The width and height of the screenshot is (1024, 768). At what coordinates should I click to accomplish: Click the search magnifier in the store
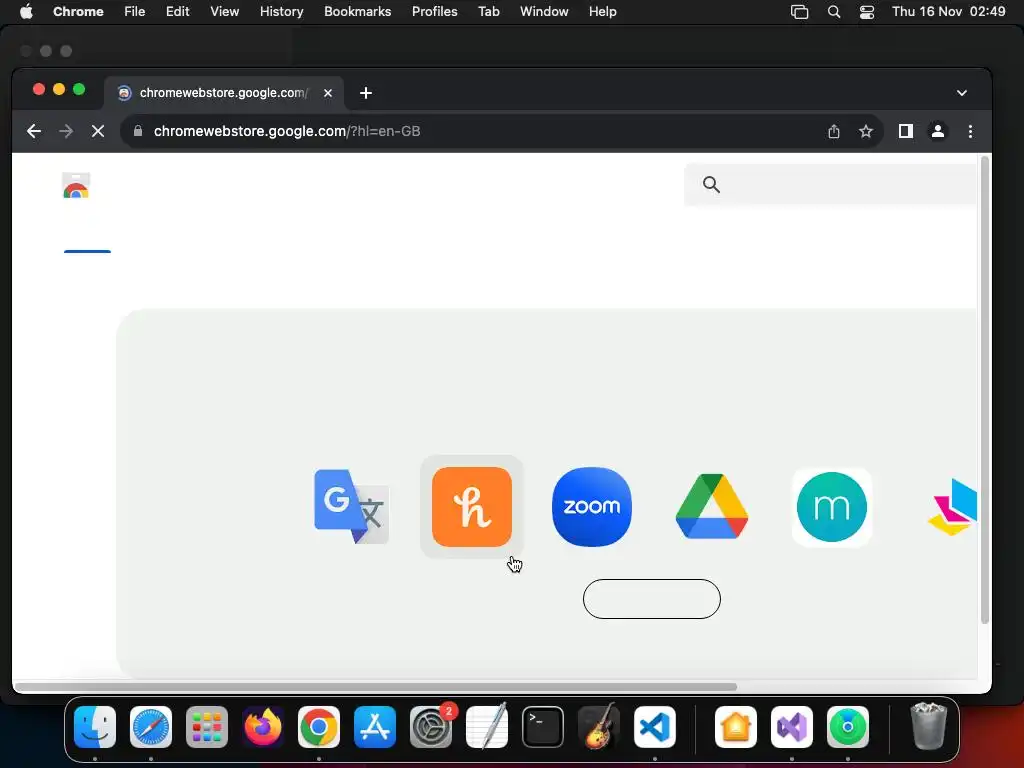point(711,185)
